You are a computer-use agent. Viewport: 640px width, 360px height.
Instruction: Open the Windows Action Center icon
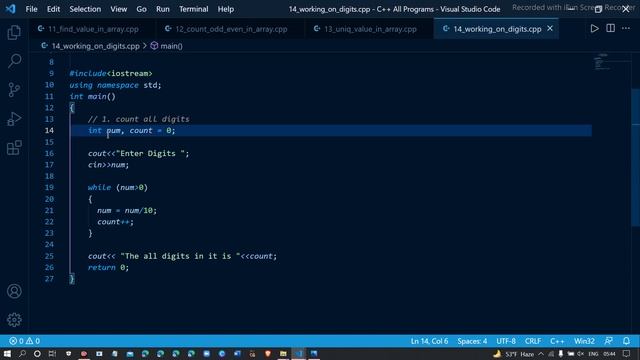tap(627, 354)
